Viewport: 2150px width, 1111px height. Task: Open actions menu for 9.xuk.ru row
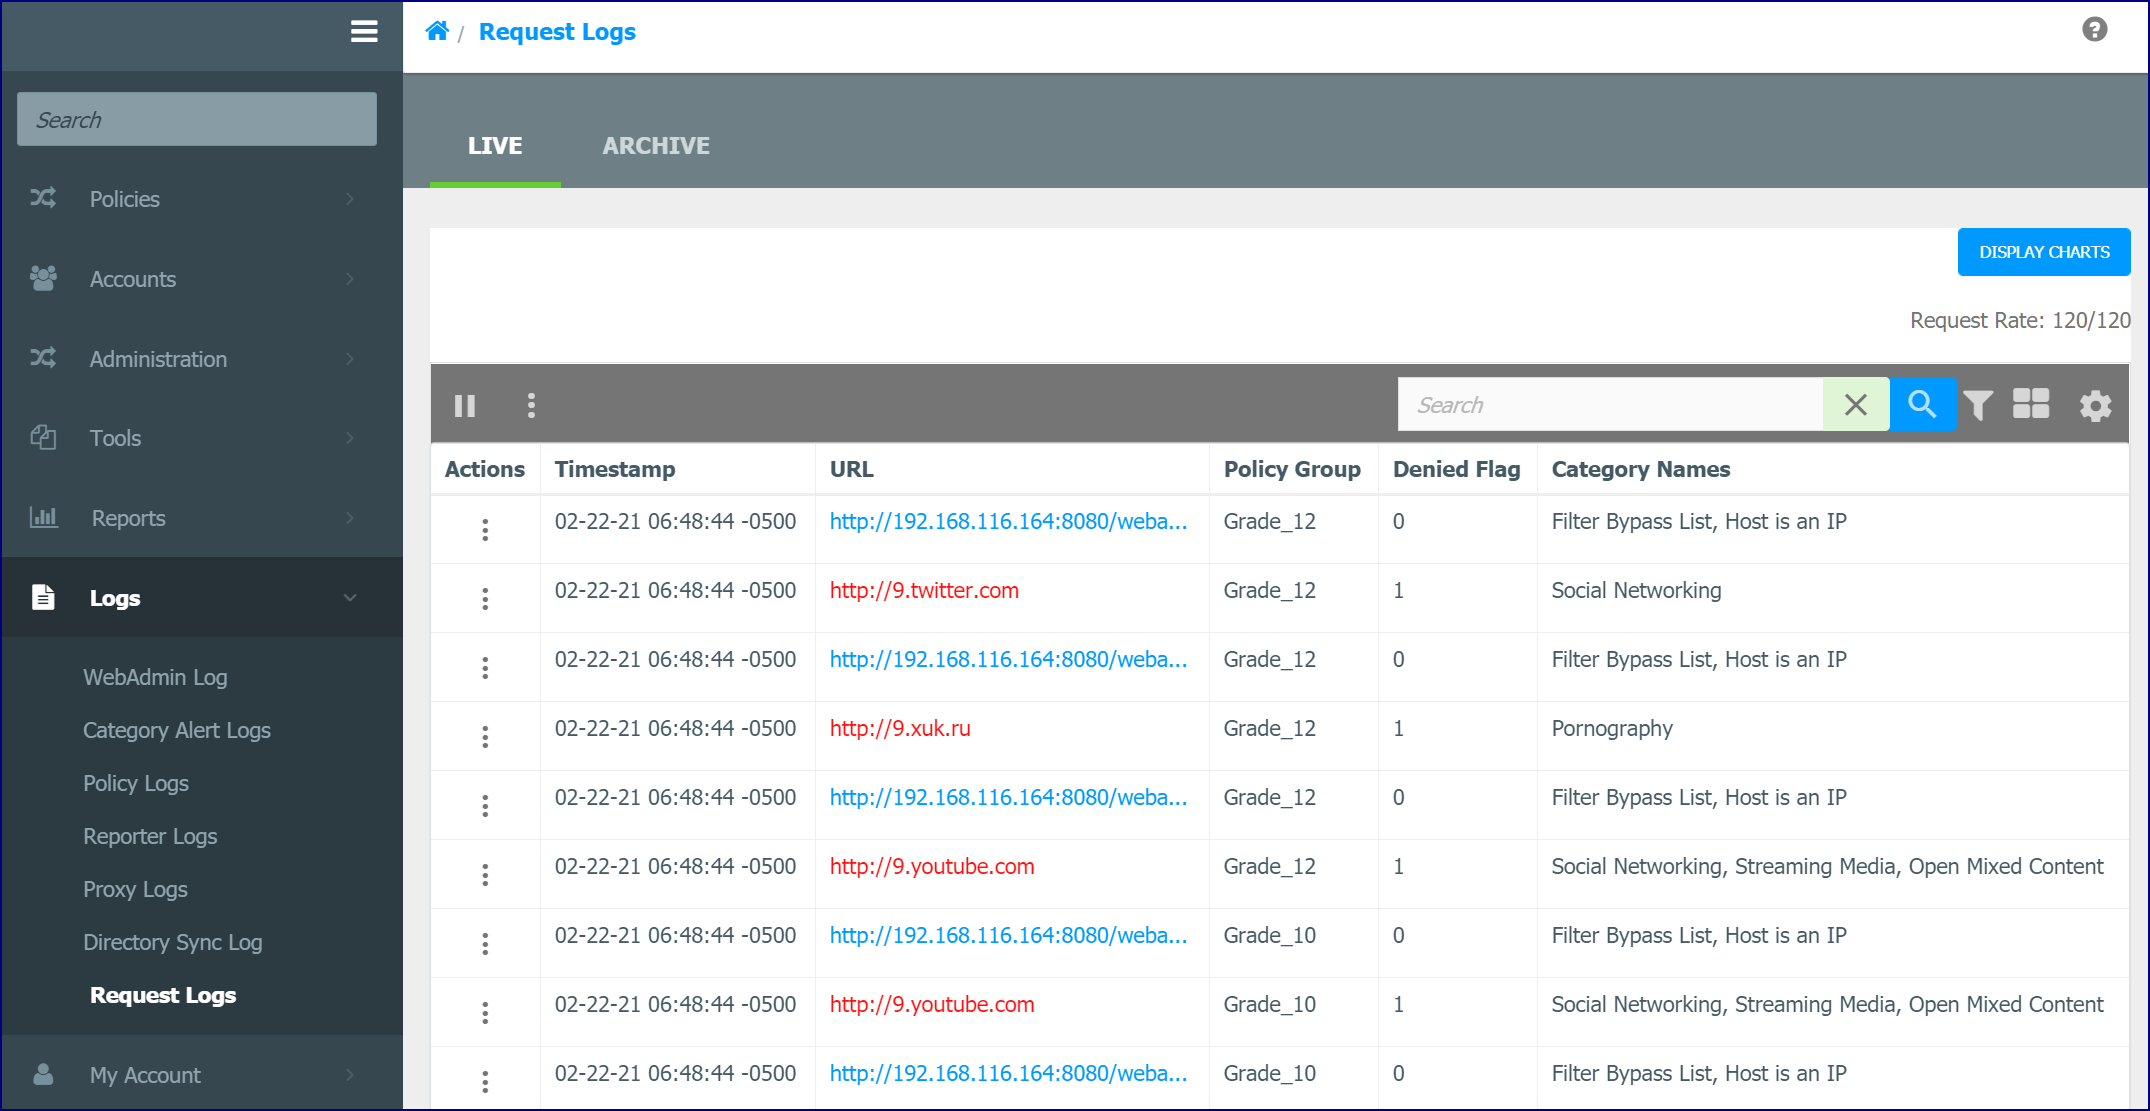pos(485,736)
